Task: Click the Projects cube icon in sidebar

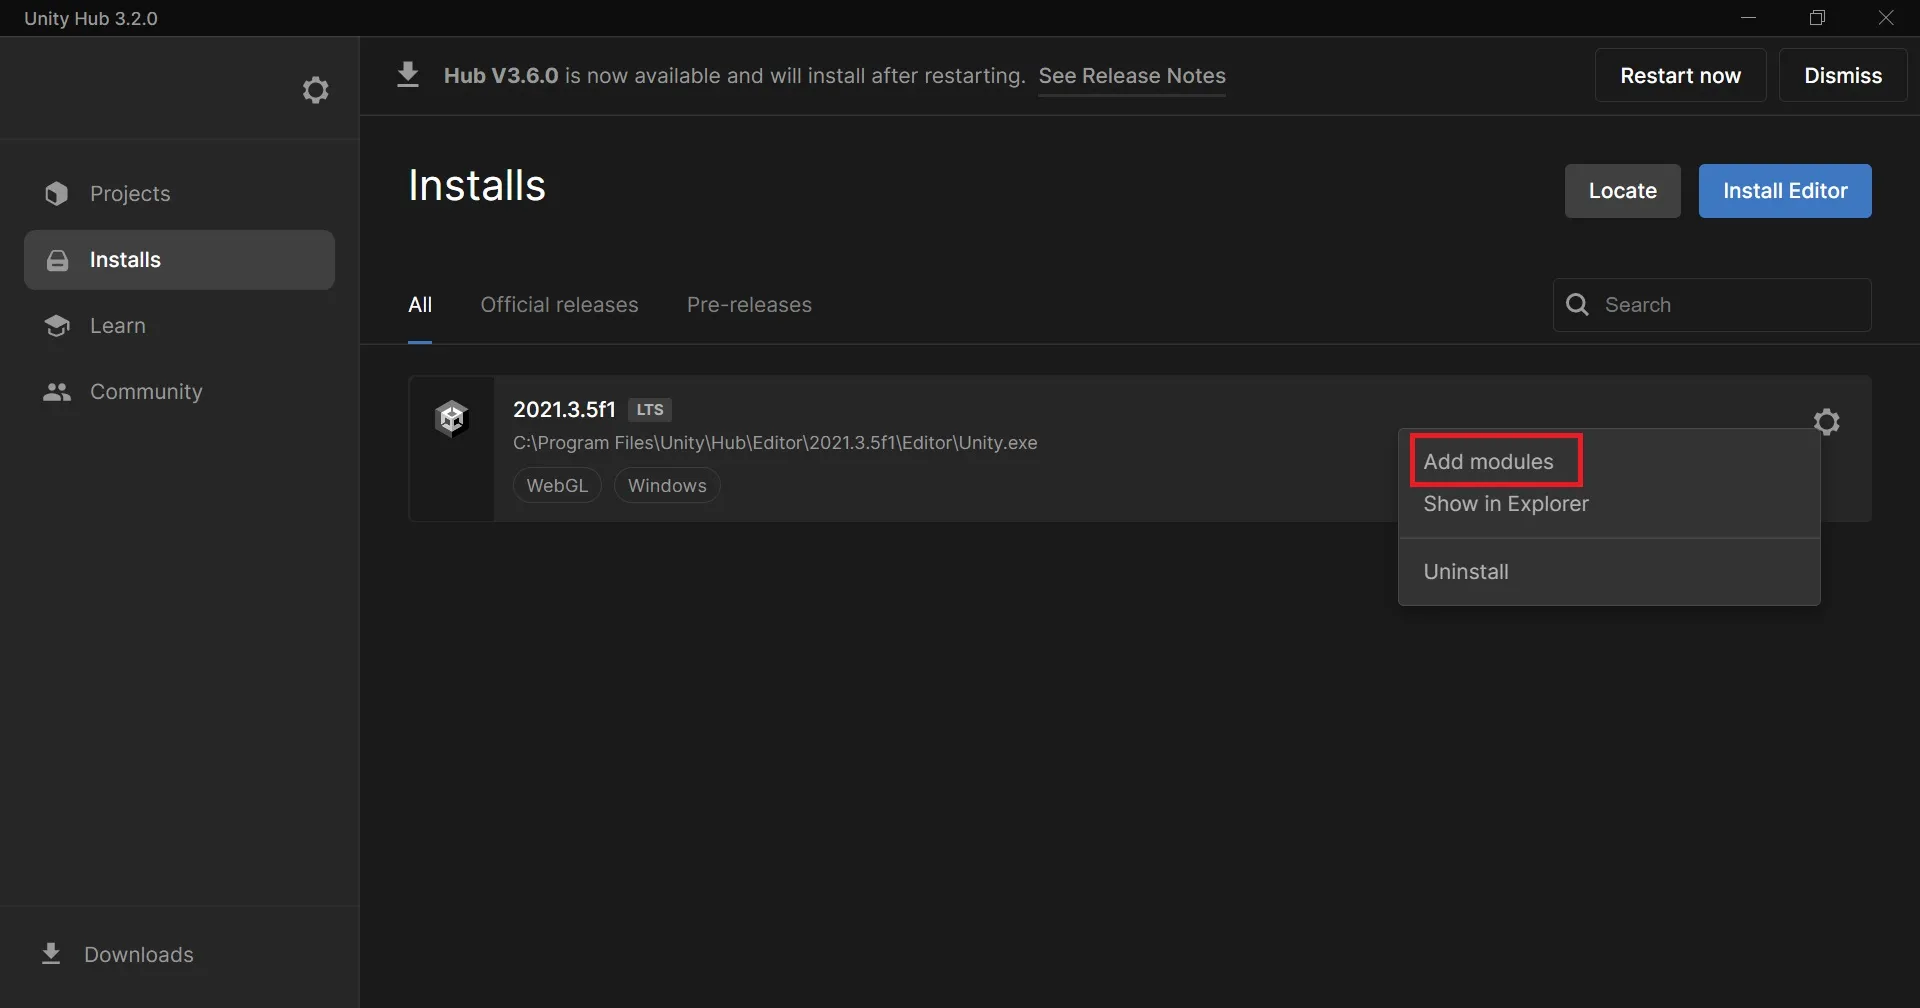Action: pyautogui.click(x=57, y=194)
